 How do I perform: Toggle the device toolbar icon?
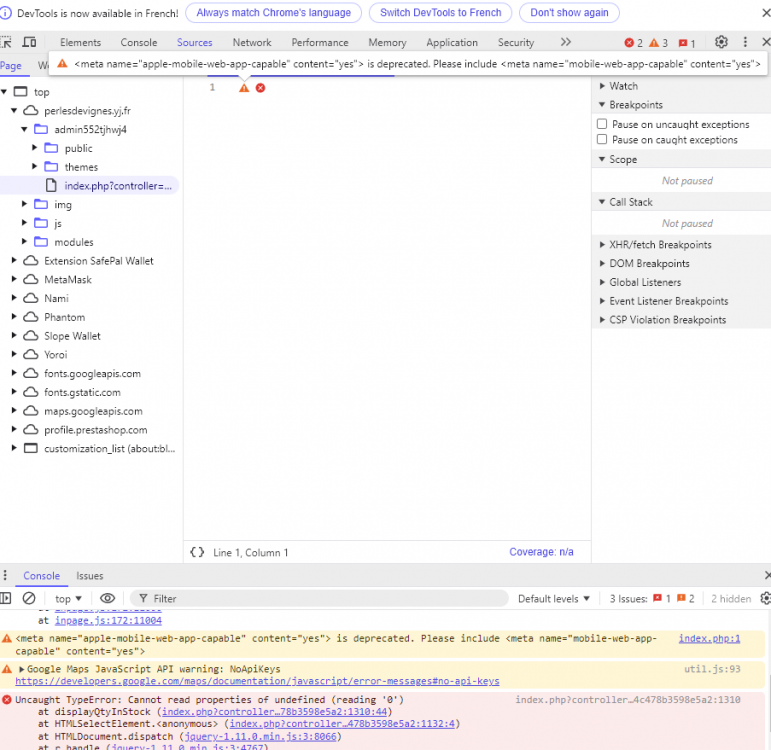(x=30, y=42)
